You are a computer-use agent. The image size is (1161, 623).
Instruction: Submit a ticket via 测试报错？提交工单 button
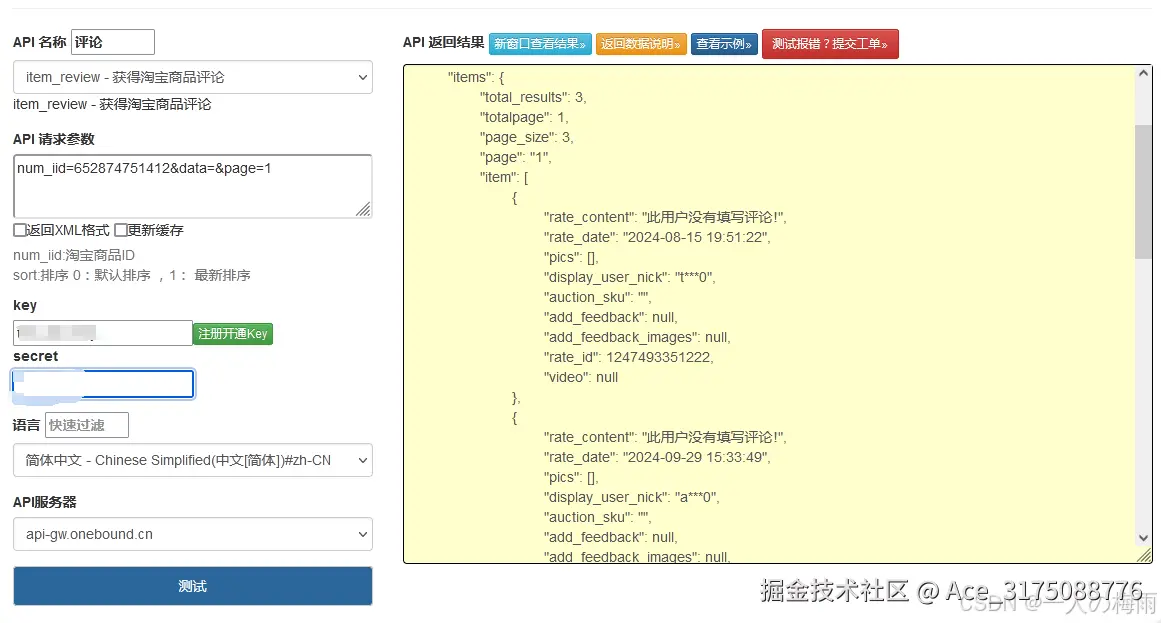(830, 44)
